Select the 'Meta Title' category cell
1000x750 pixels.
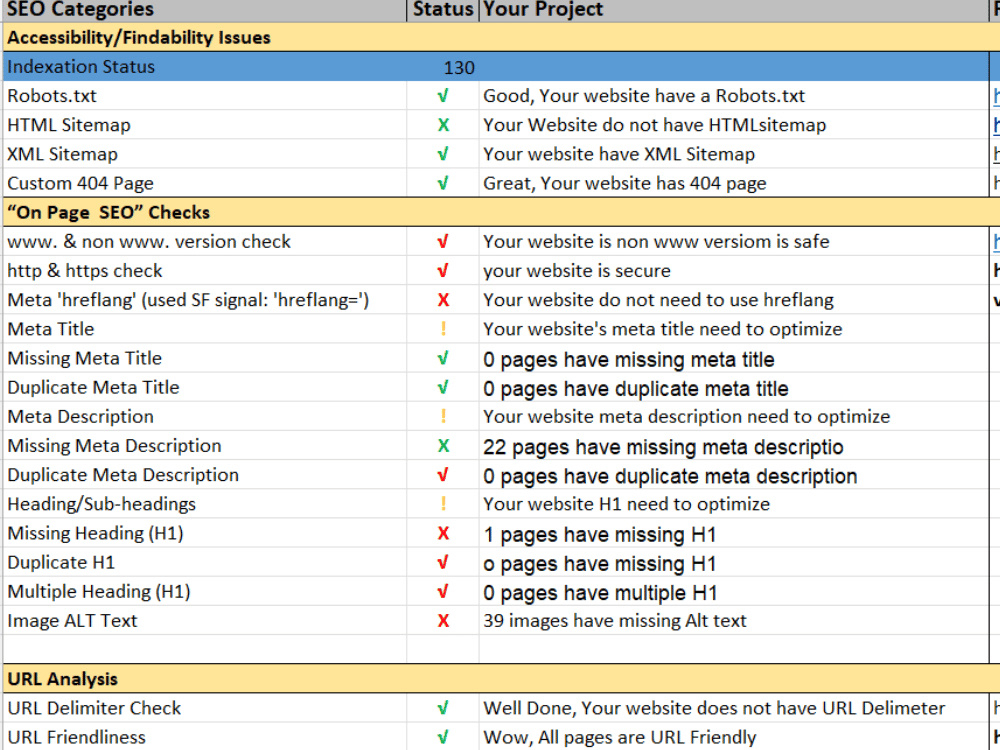[205, 329]
